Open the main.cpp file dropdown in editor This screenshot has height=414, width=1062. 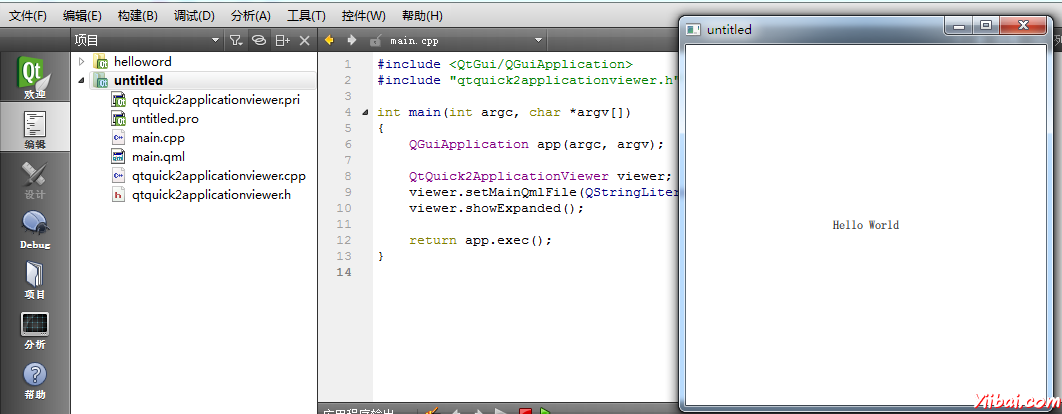tap(539, 40)
